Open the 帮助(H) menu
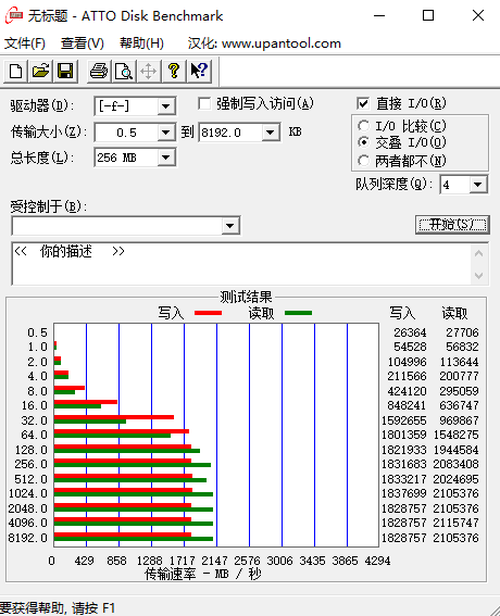 pos(142,43)
